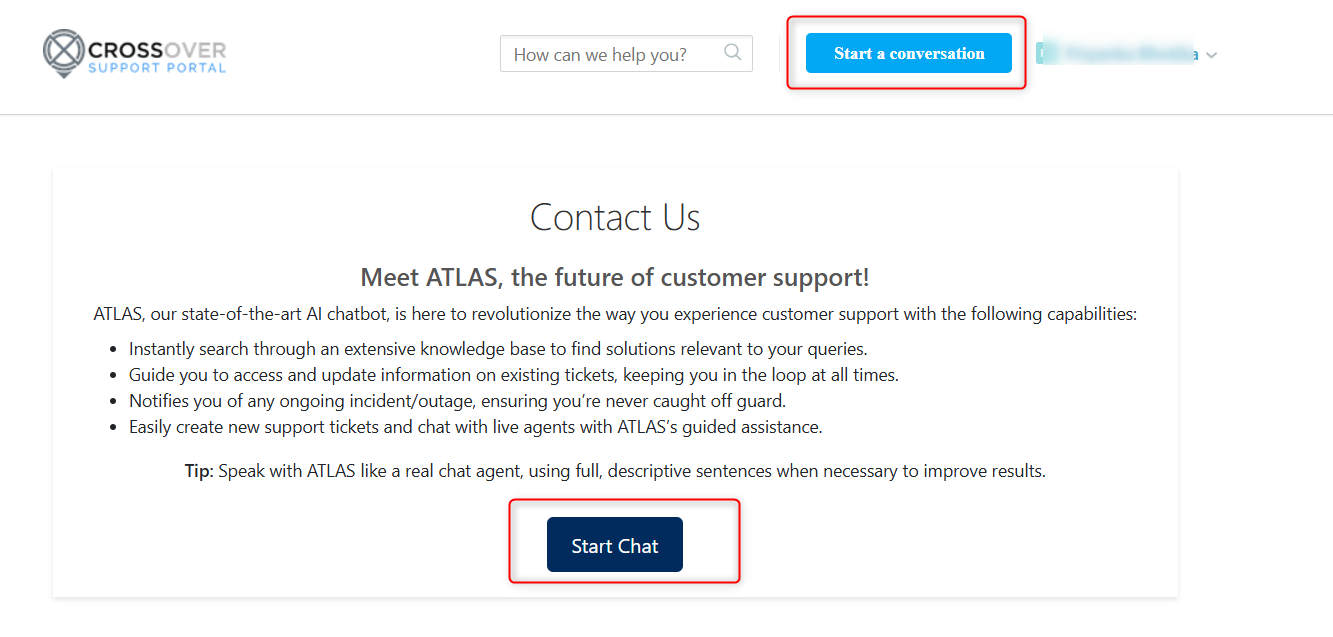Click the tip sentence about descriptive sentences
The height and width of the screenshot is (637, 1333).
coord(630,471)
